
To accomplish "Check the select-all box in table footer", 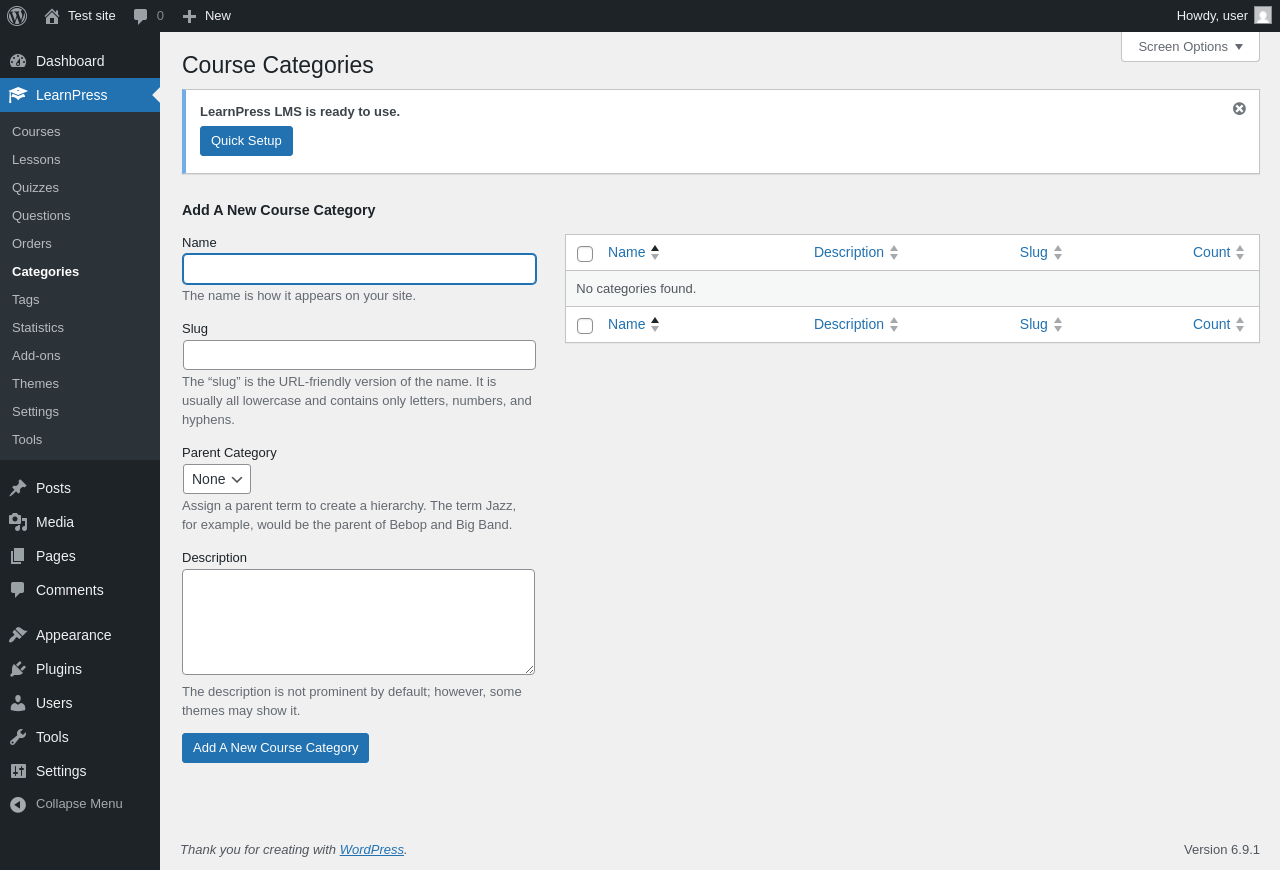I will (585, 326).
